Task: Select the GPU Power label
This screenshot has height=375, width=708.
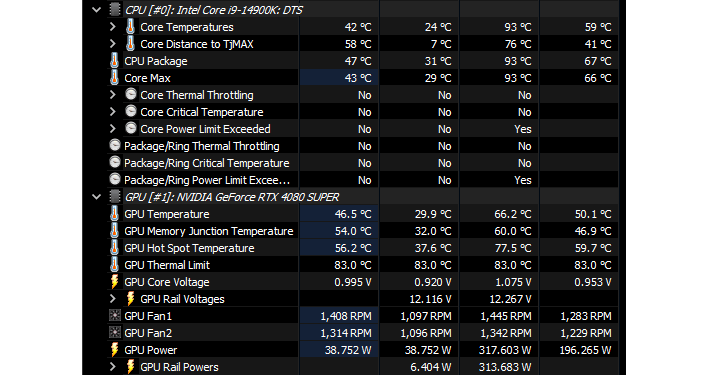Action: [x=150, y=350]
